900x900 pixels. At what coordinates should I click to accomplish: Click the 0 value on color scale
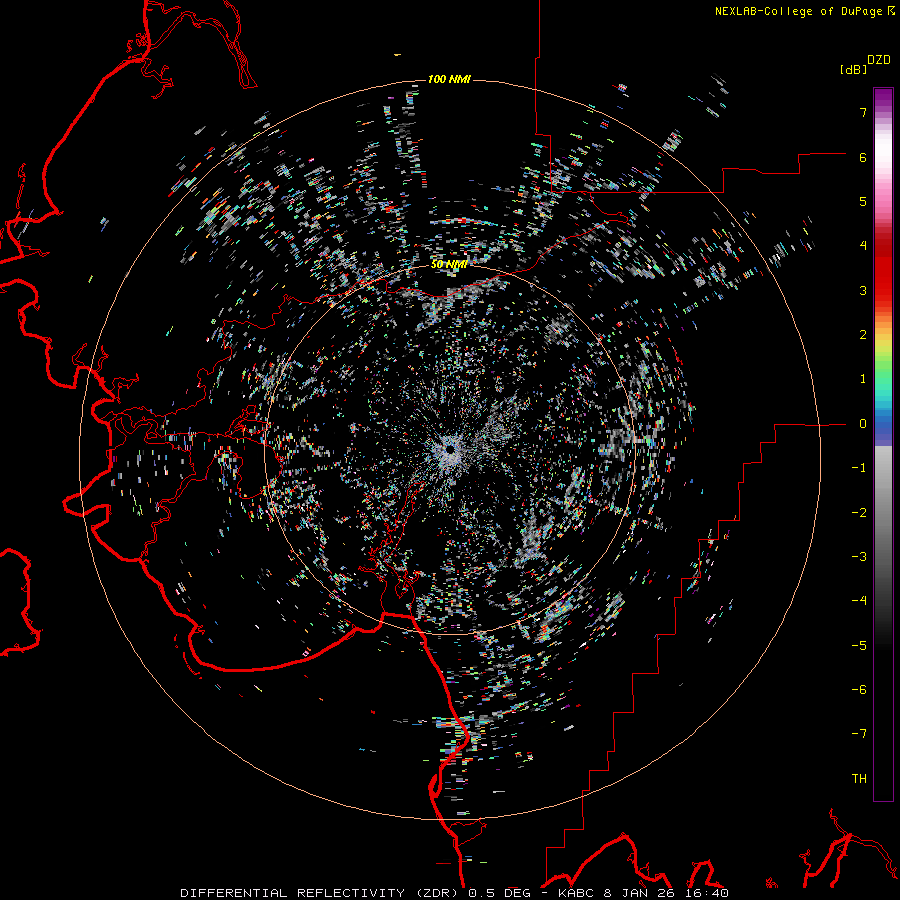pos(863,424)
